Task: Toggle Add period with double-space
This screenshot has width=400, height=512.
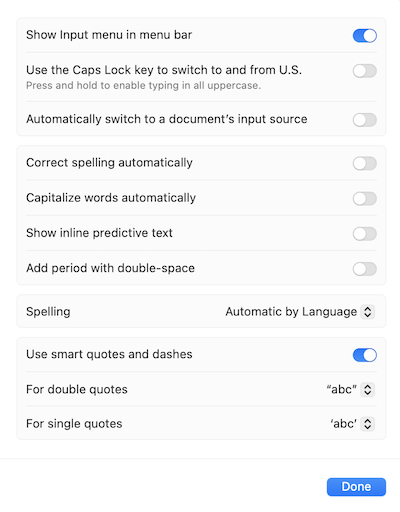Action: point(365,269)
